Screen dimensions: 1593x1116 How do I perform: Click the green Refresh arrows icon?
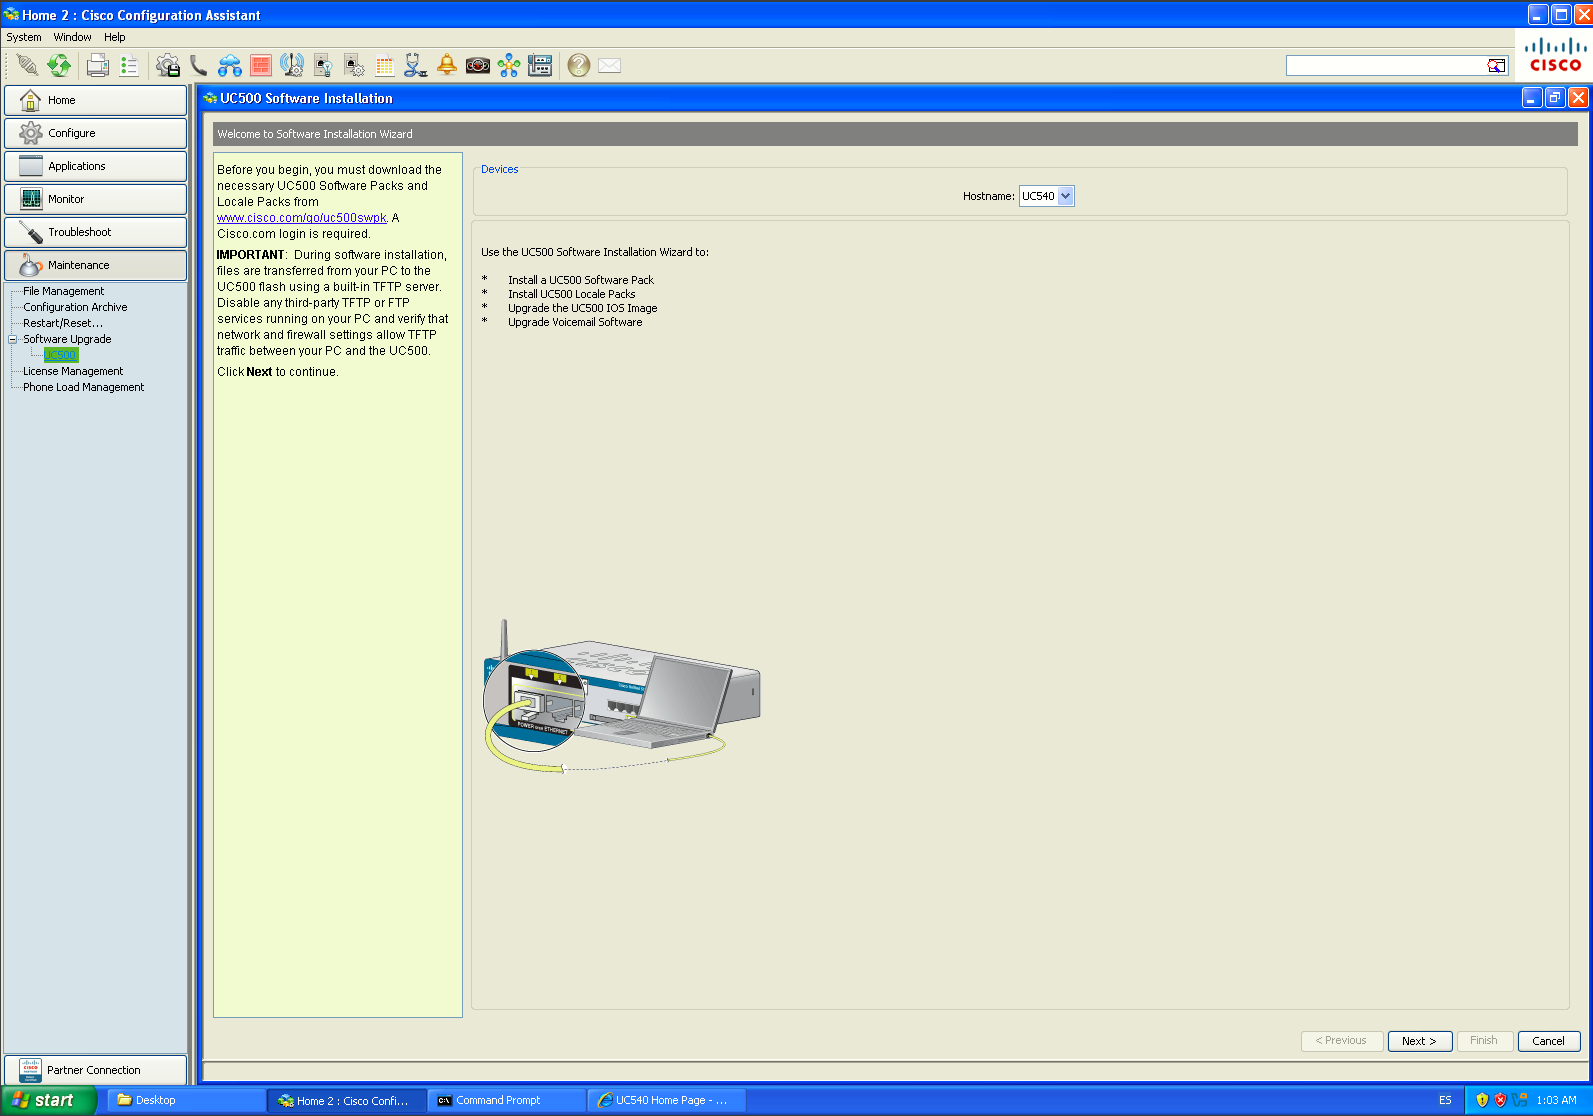click(59, 66)
